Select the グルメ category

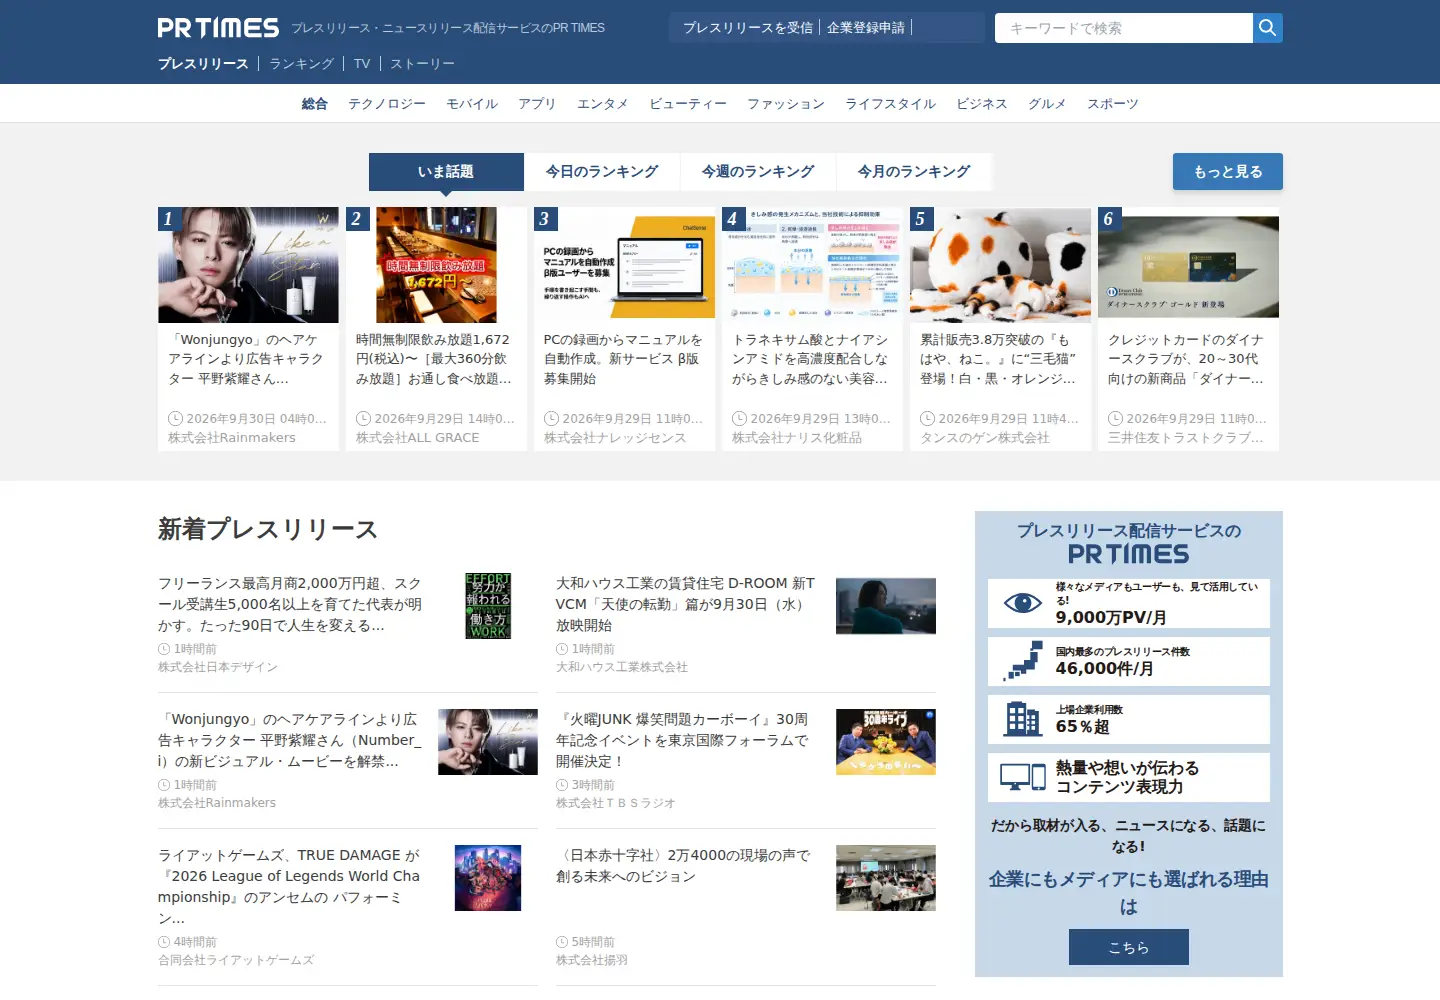point(1047,104)
